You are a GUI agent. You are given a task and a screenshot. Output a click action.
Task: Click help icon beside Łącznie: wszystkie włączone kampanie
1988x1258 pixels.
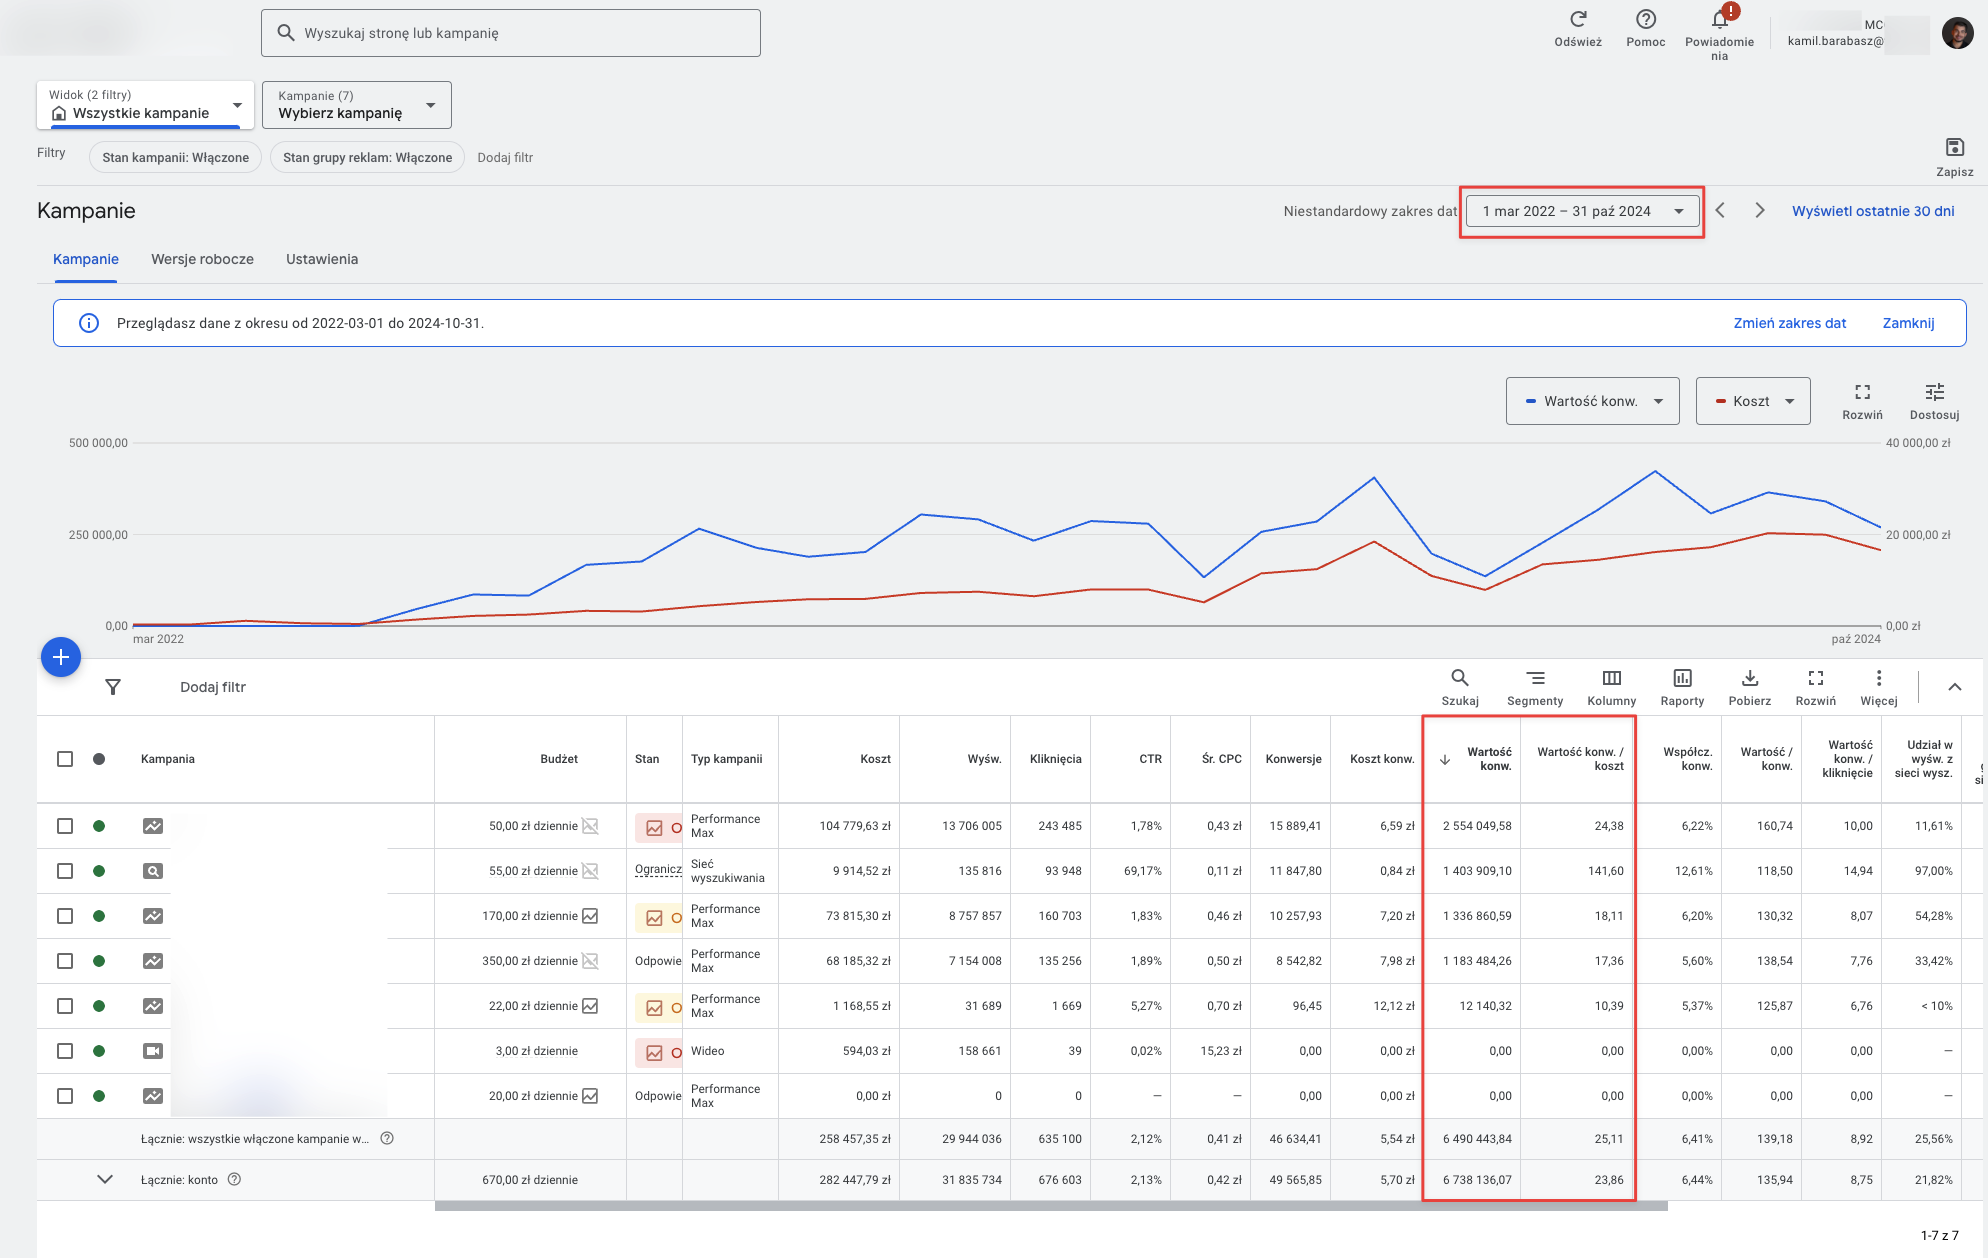coord(388,1139)
